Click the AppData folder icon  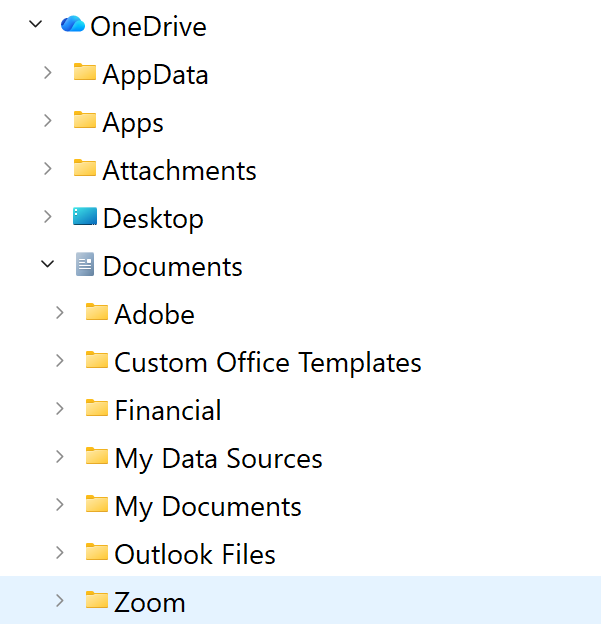click(85, 73)
